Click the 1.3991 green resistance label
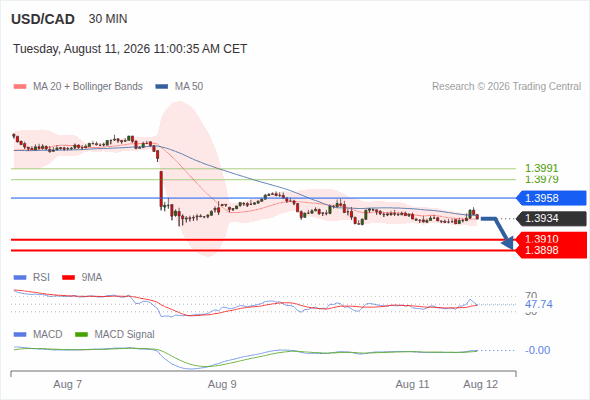590x400 pixels. [x=541, y=168]
